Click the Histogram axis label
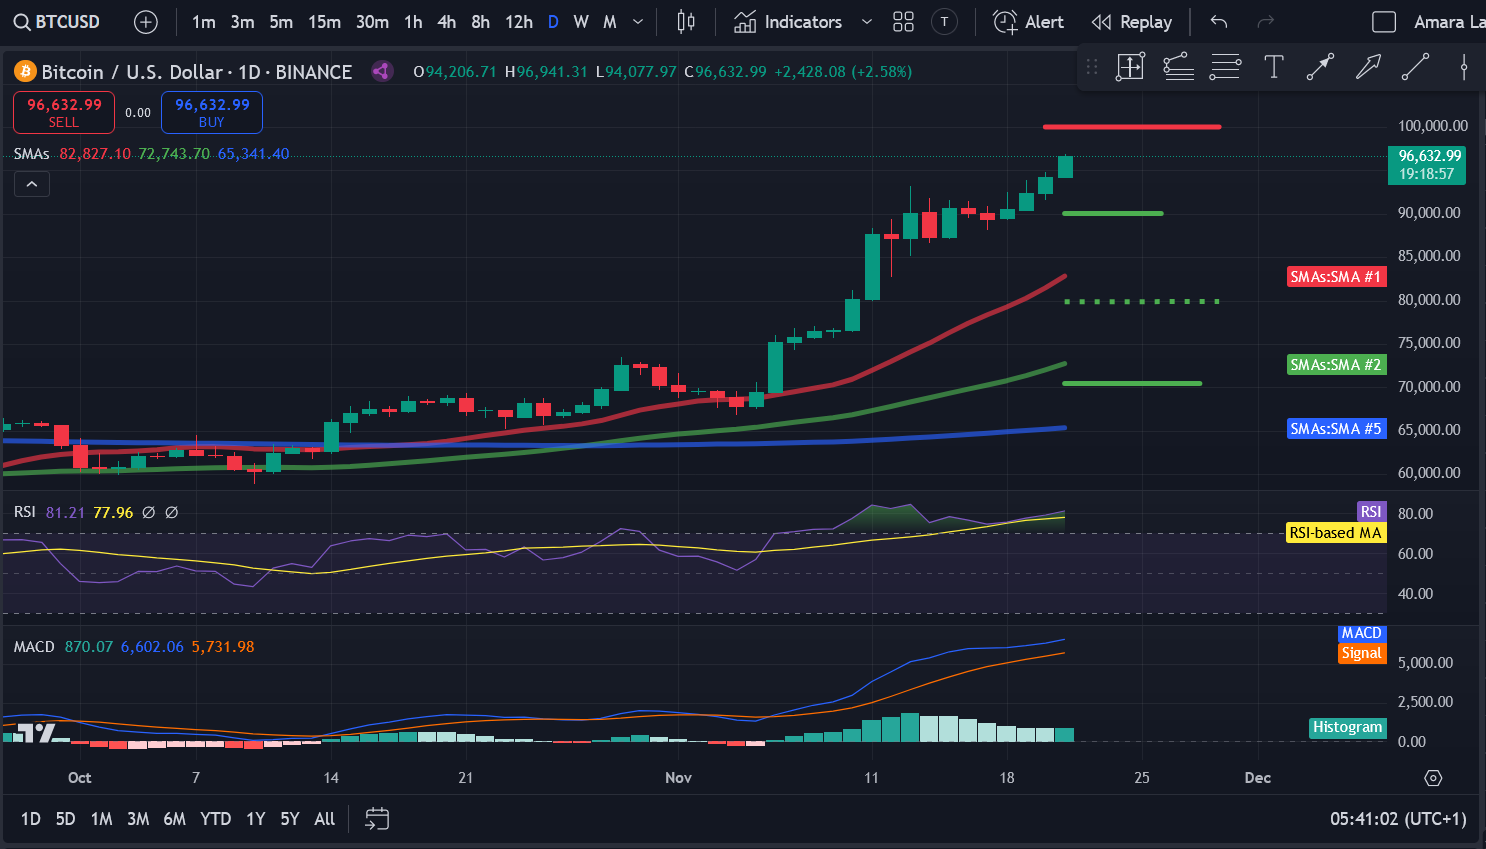Image resolution: width=1486 pixels, height=849 pixels. [x=1348, y=728]
